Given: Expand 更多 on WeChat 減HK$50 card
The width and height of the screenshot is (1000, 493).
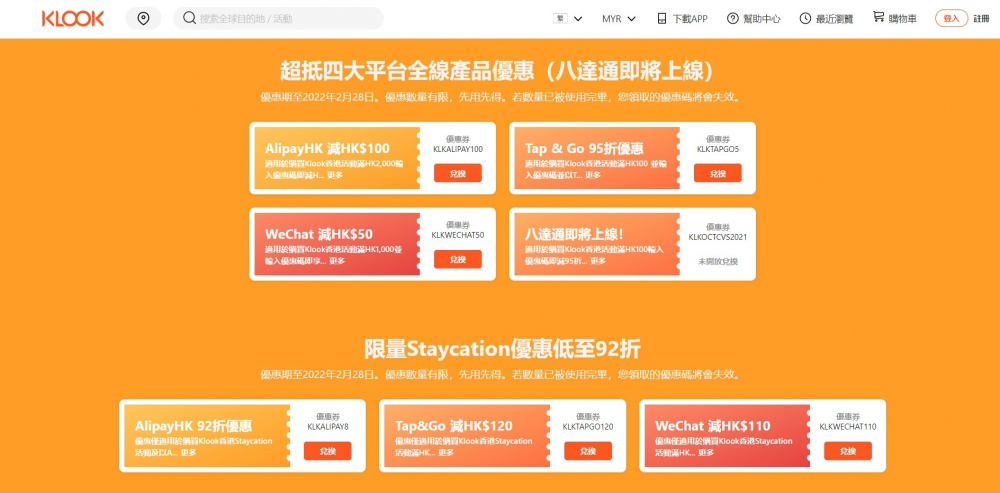Looking at the screenshot, I should 337,261.
